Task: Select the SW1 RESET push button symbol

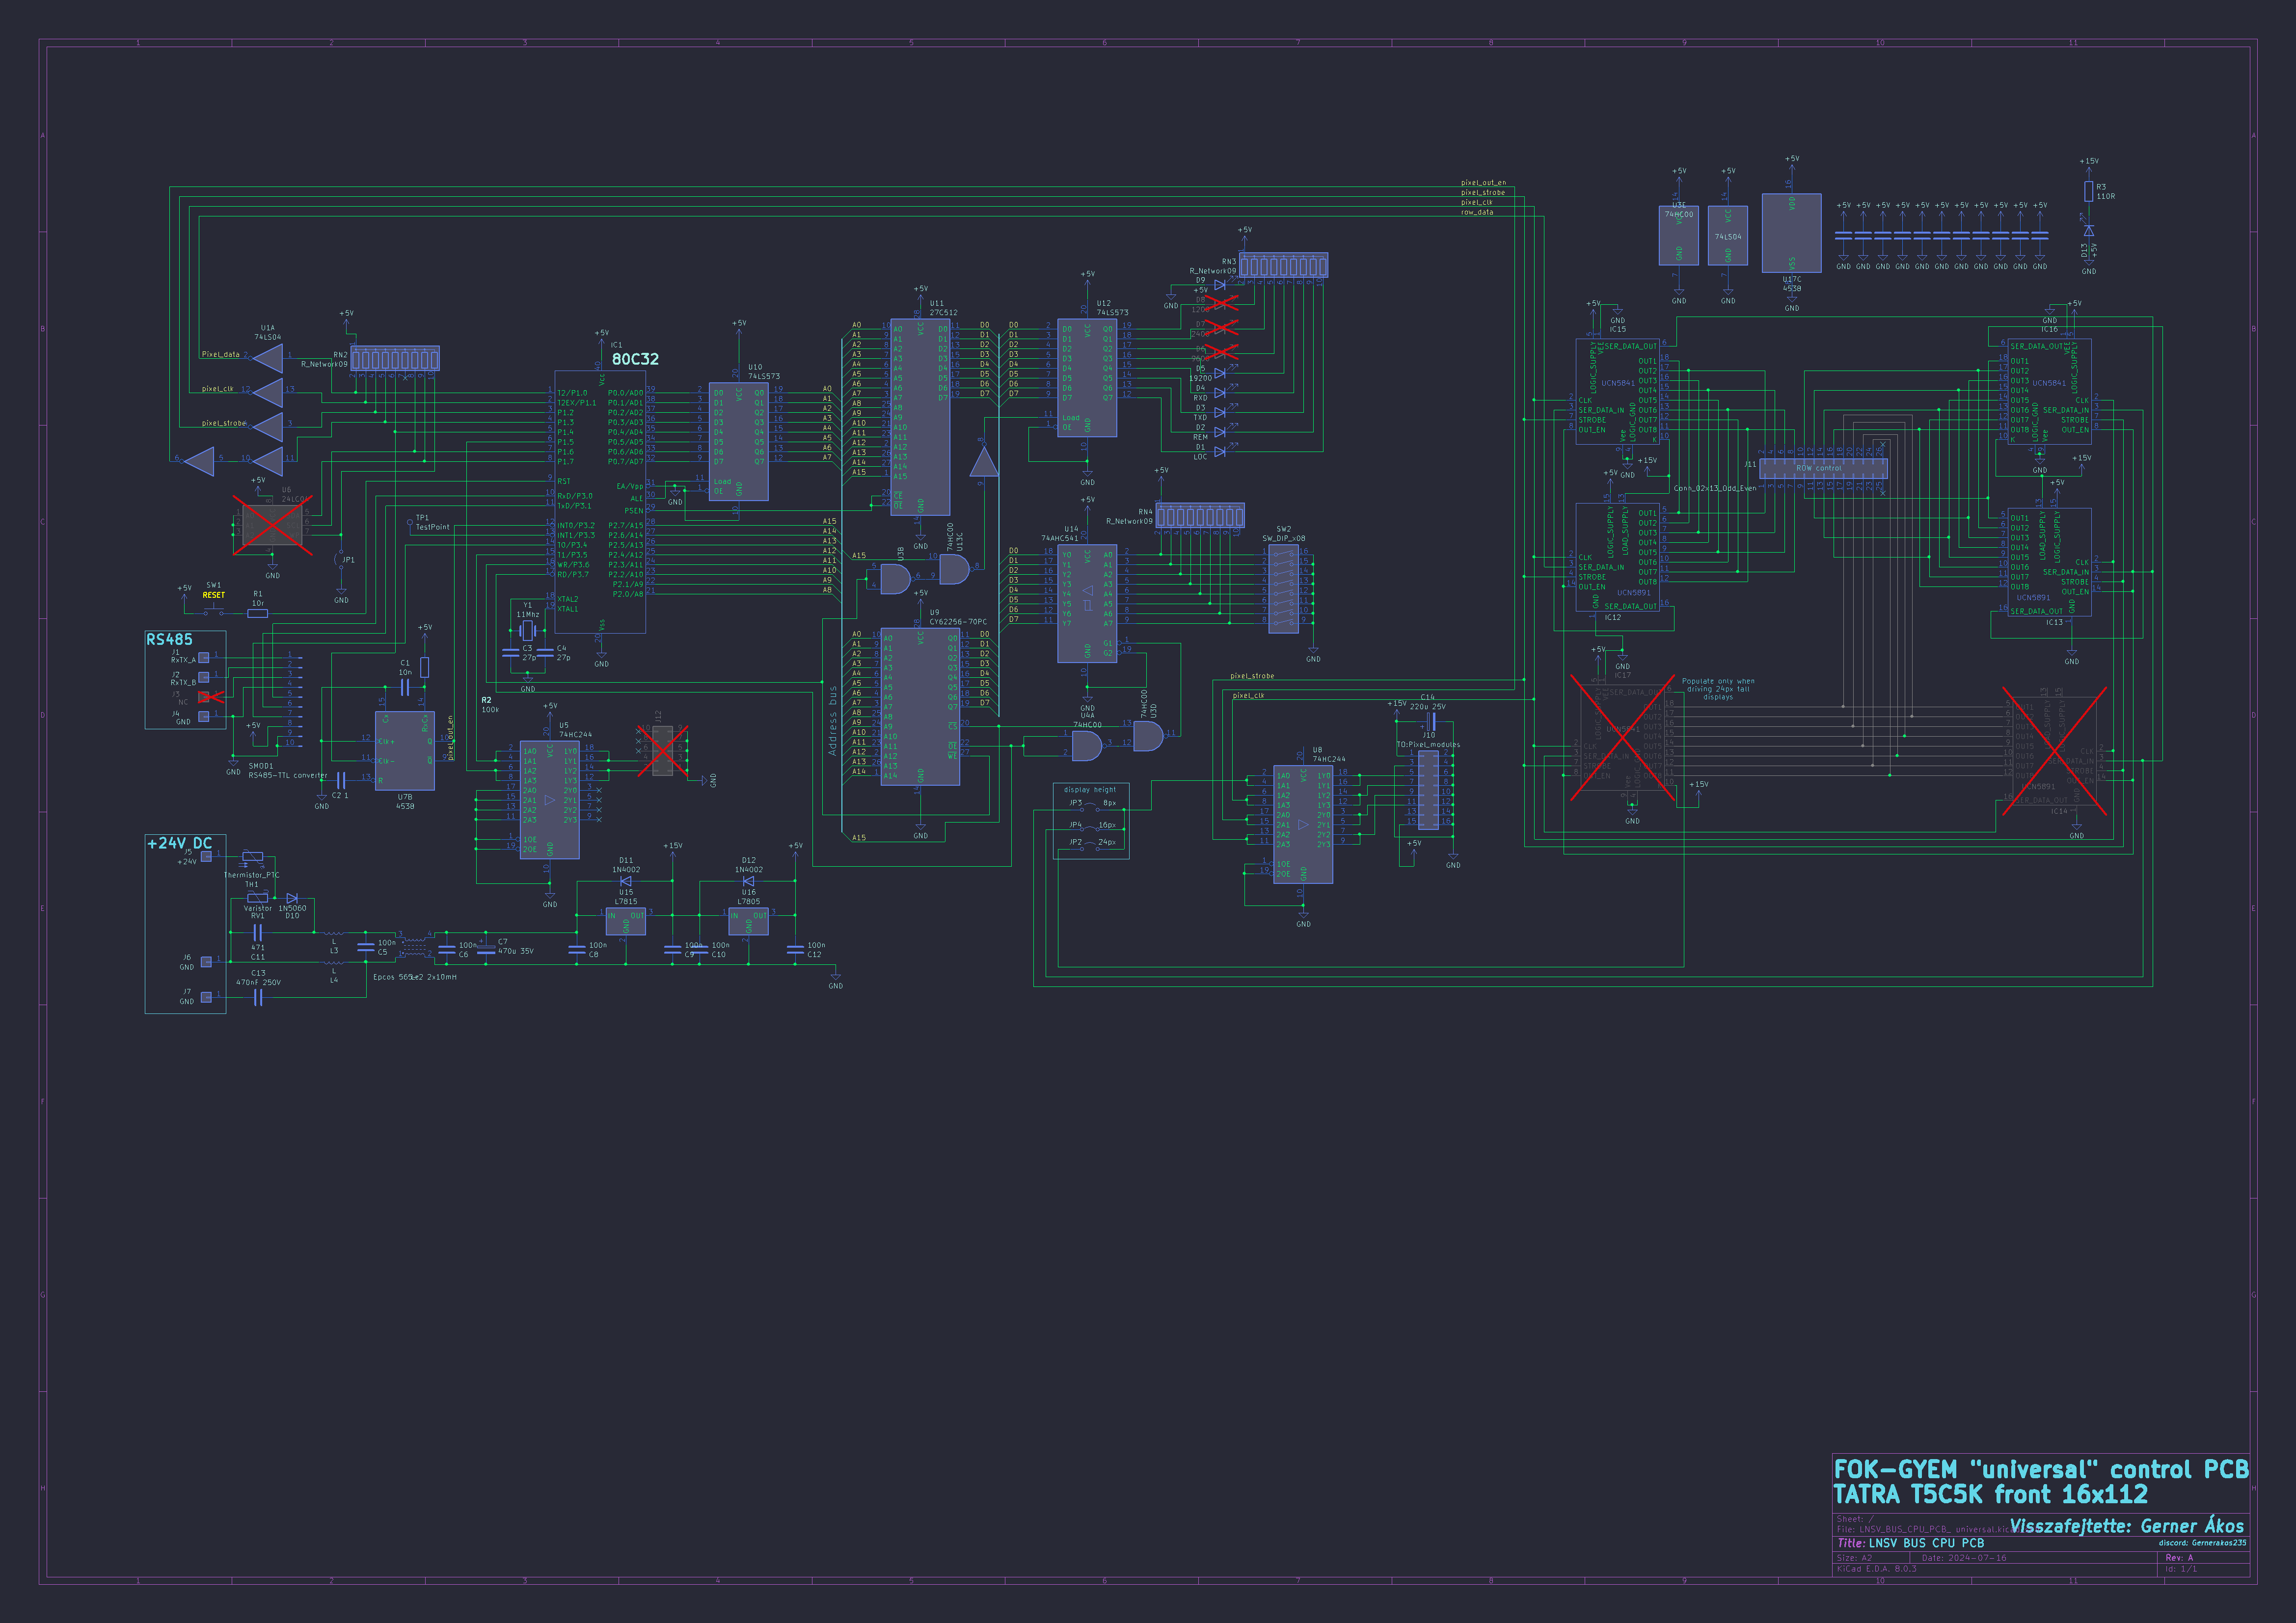Action: (214, 610)
